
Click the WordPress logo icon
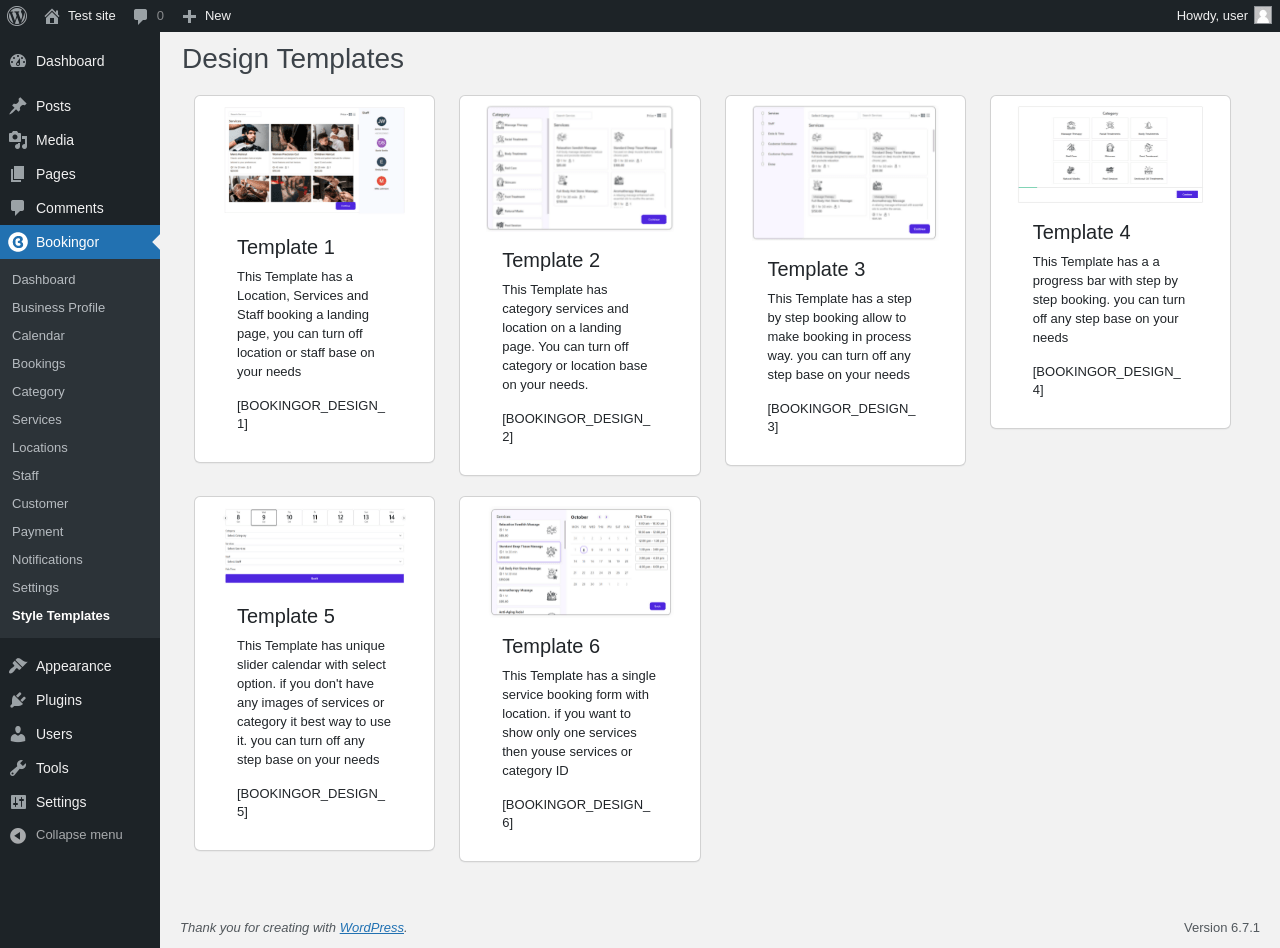[x=17, y=16]
